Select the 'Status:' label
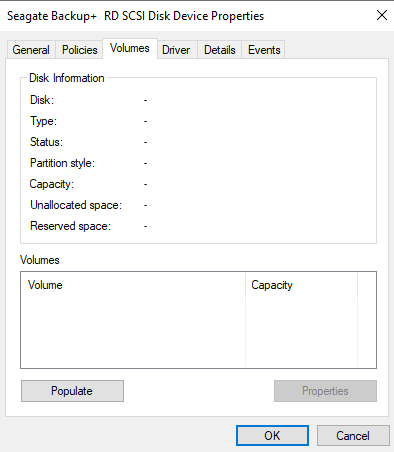 (x=46, y=142)
